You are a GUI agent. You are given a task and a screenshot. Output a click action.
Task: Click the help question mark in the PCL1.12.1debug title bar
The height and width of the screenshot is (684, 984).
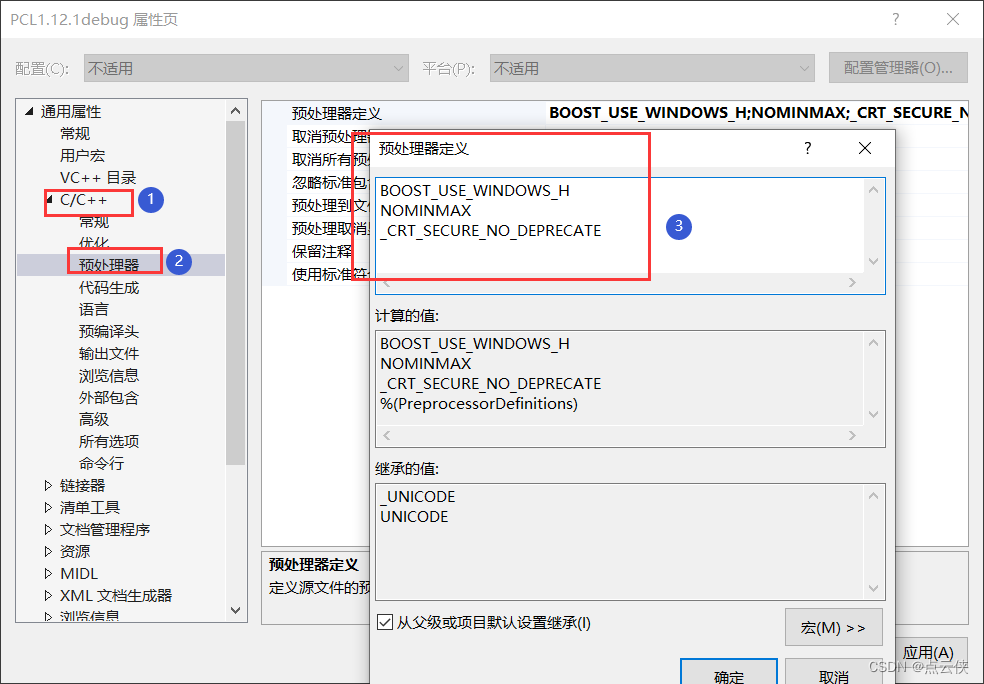tap(896, 19)
